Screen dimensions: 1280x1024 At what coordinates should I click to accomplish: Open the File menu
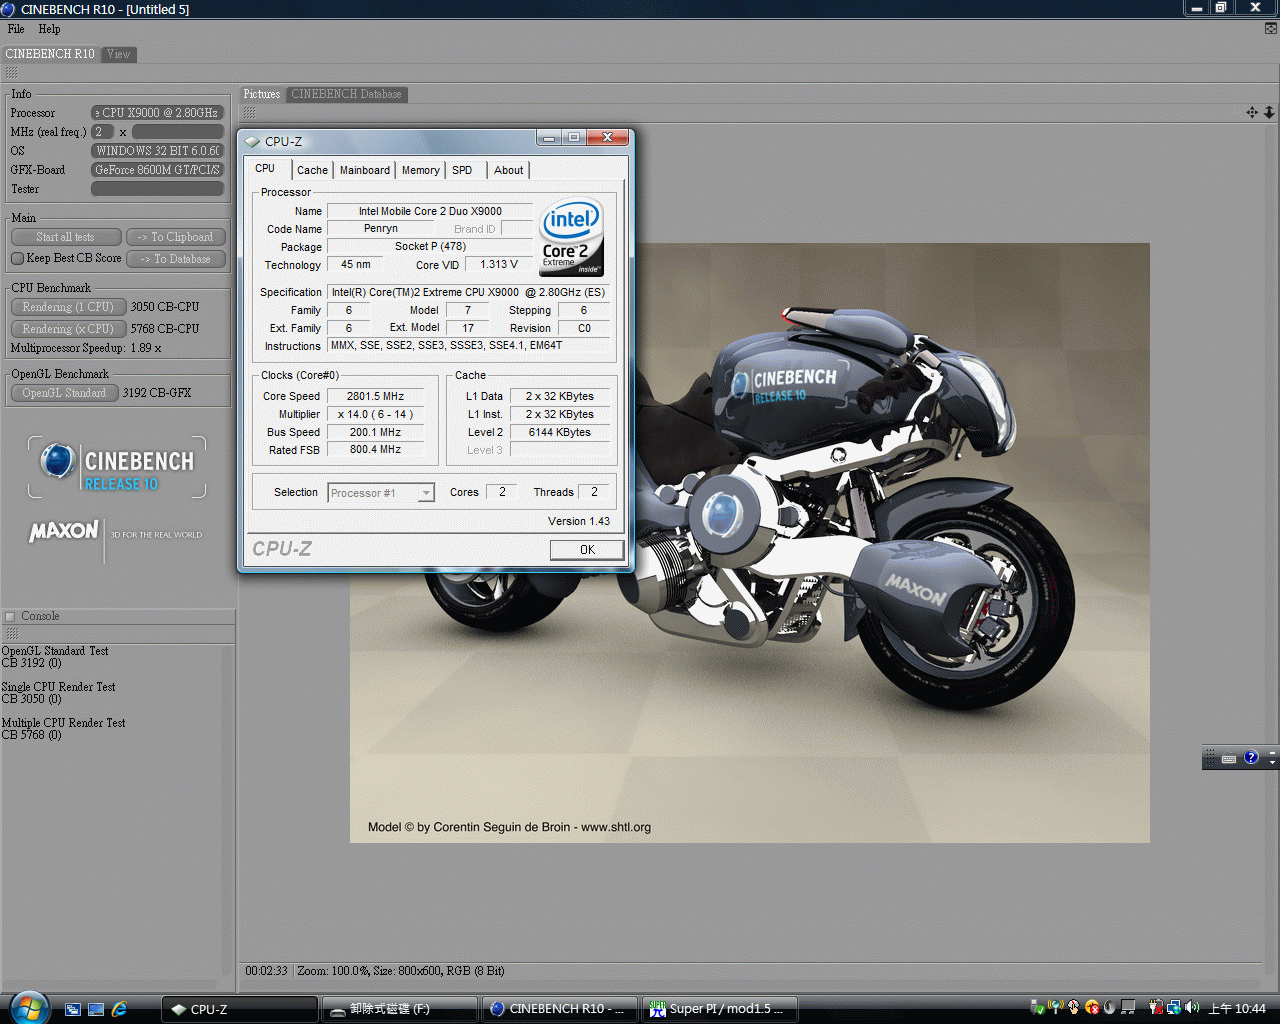(16, 29)
